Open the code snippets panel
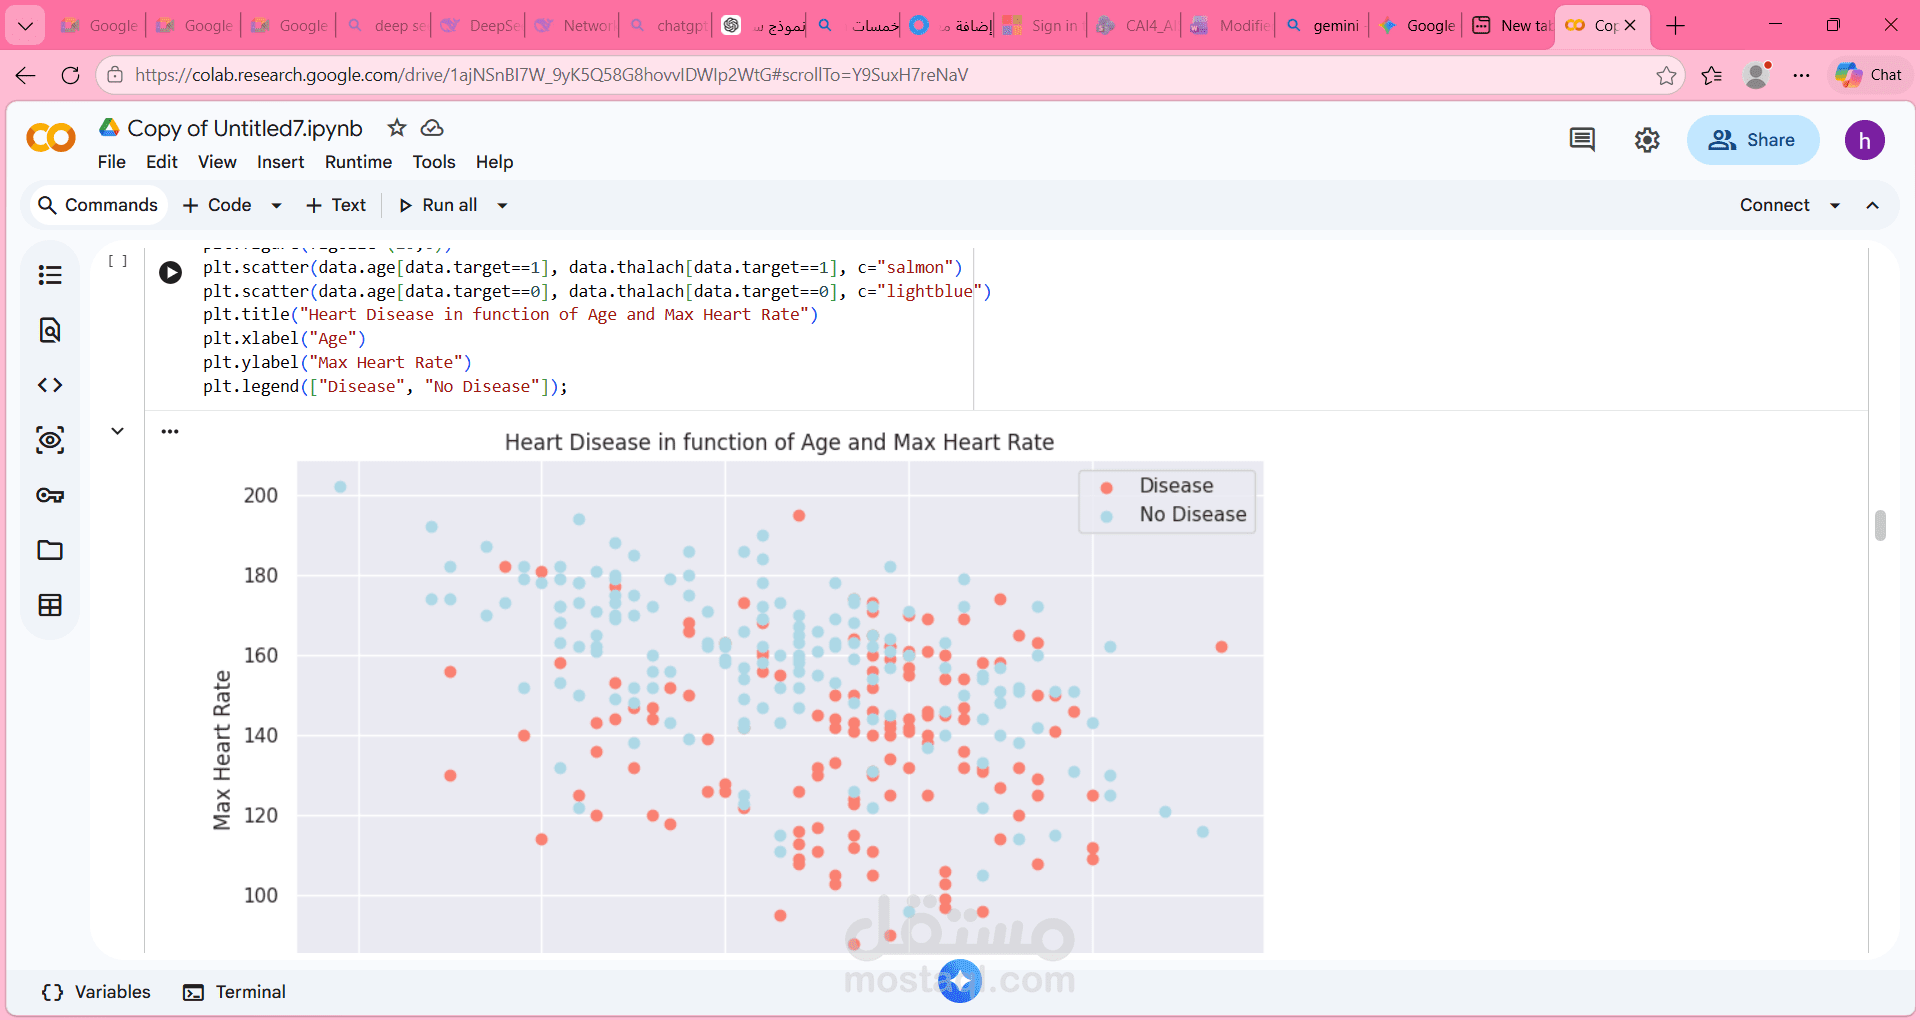Image resolution: width=1920 pixels, height=1020 pixels. pyautogui.click(x=50, y=384)
